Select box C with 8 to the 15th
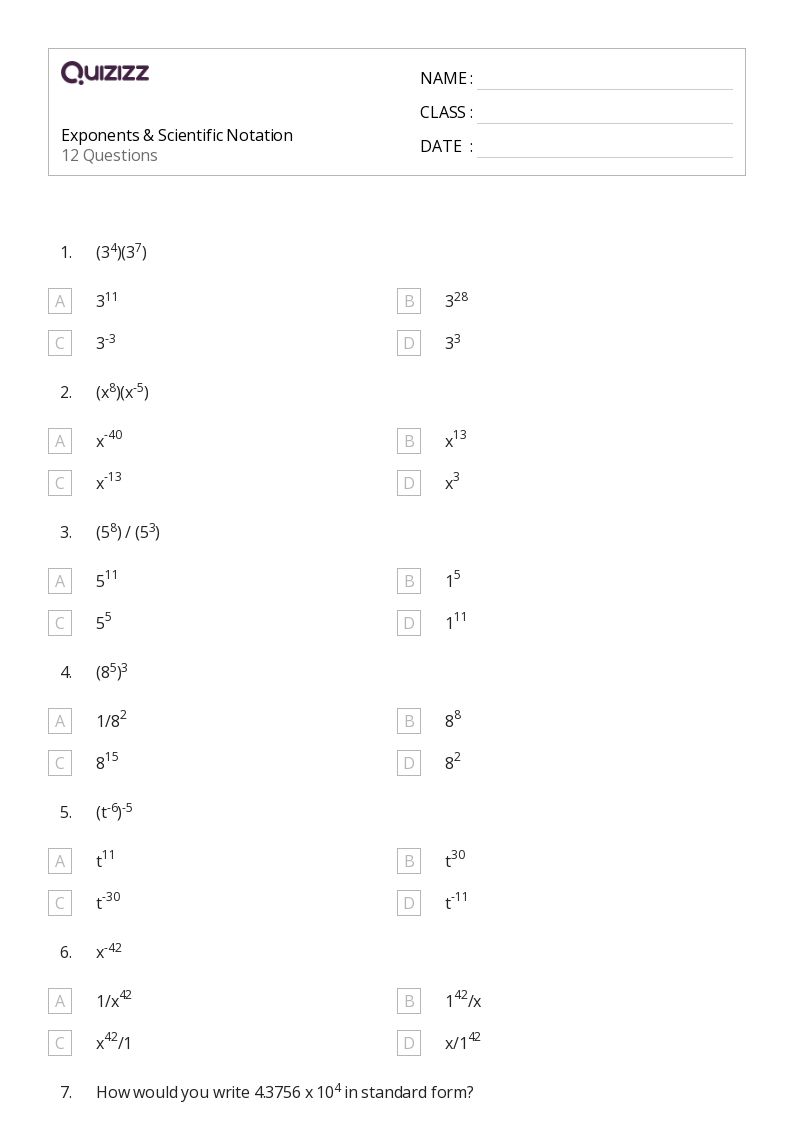The width and height of the screenshot is (794, 1123). tap(60, 763)
